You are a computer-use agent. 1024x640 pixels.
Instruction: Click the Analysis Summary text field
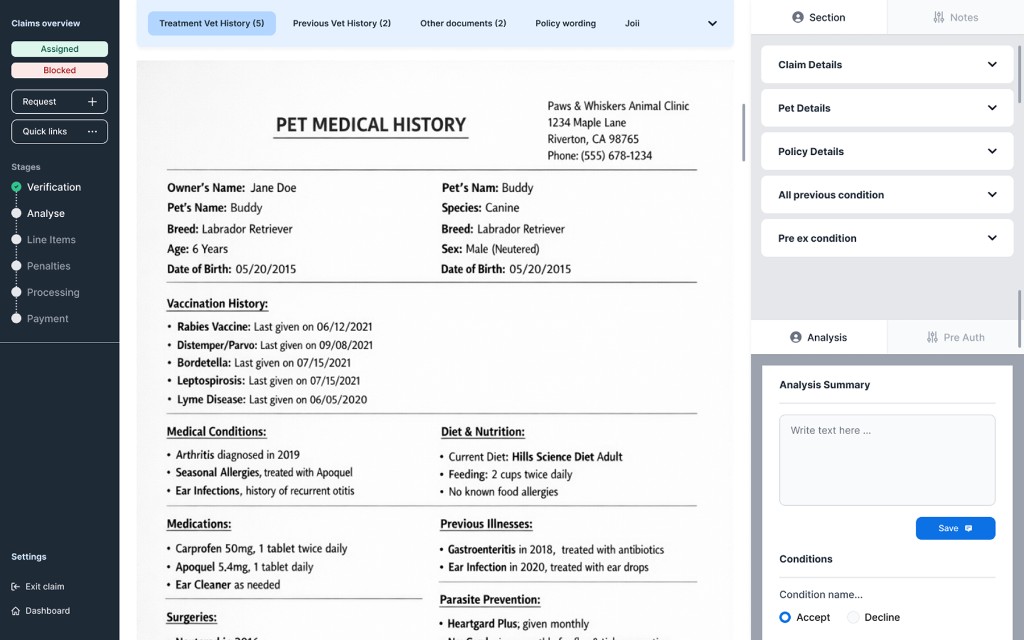point(887,460)
